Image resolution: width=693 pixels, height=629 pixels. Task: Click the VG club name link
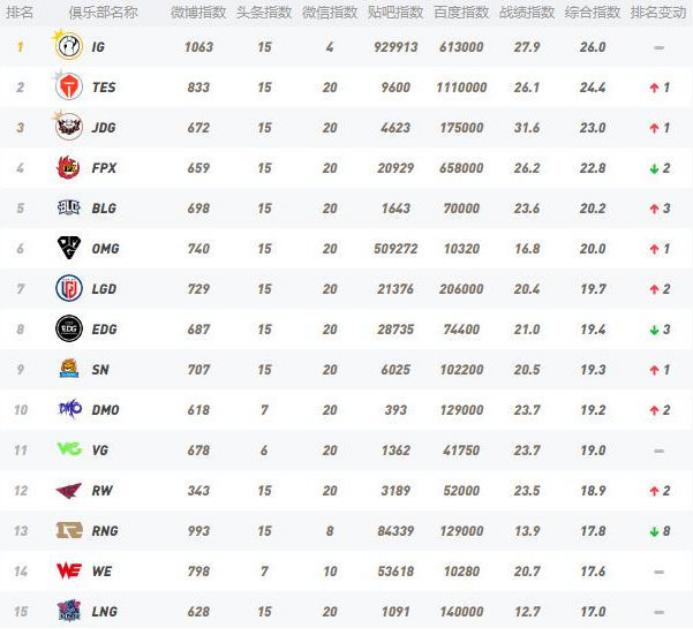pos(100,451)
